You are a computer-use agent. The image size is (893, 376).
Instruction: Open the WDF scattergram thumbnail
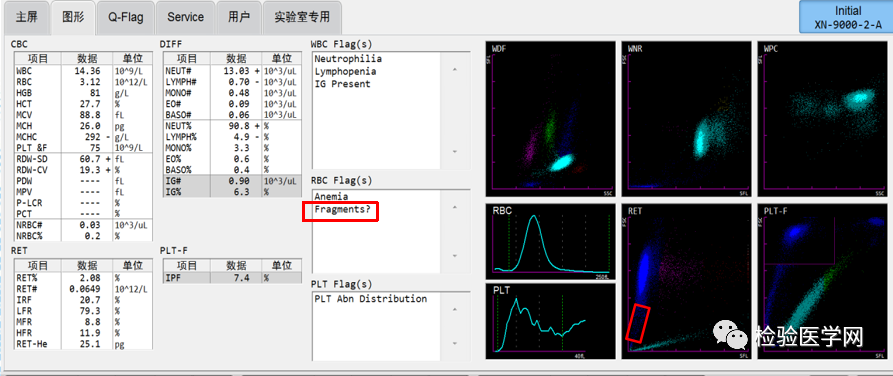[x=551, y=118]
